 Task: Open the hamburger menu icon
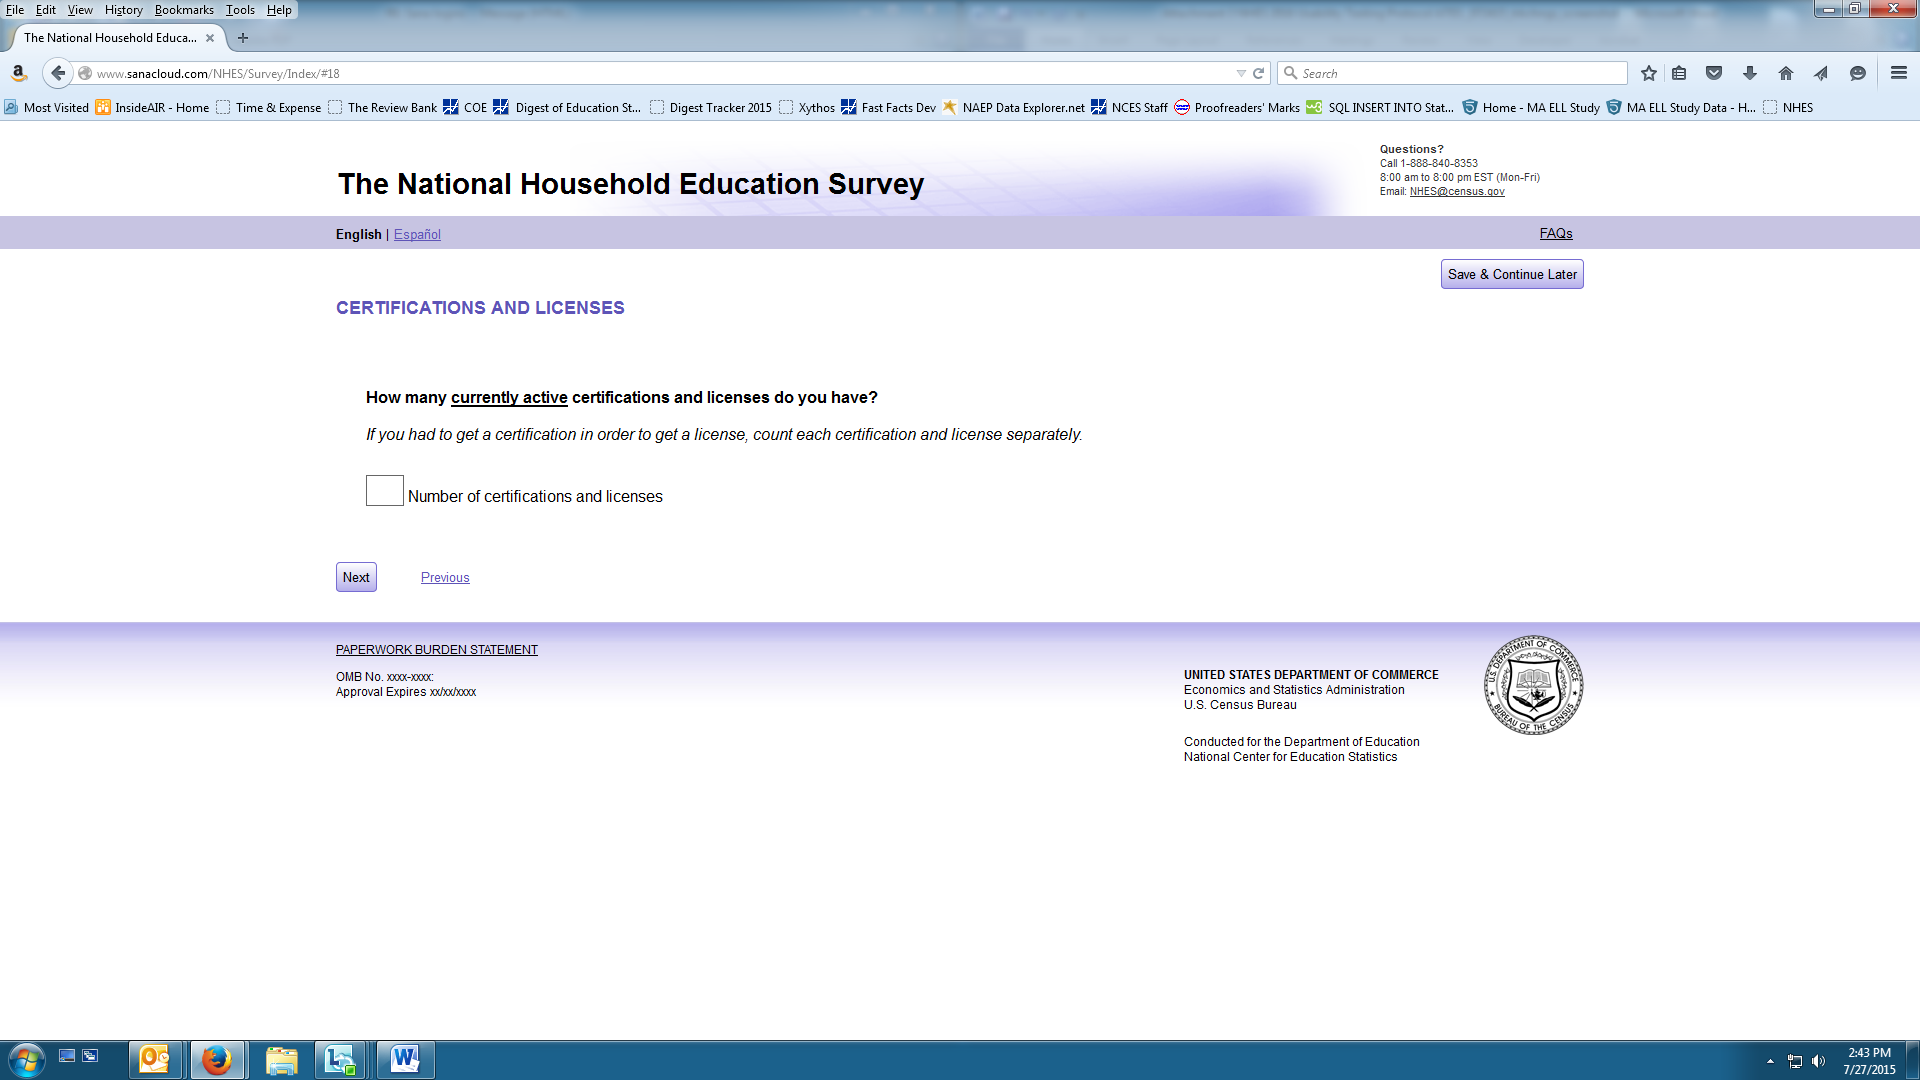[x=1898, y=73]
